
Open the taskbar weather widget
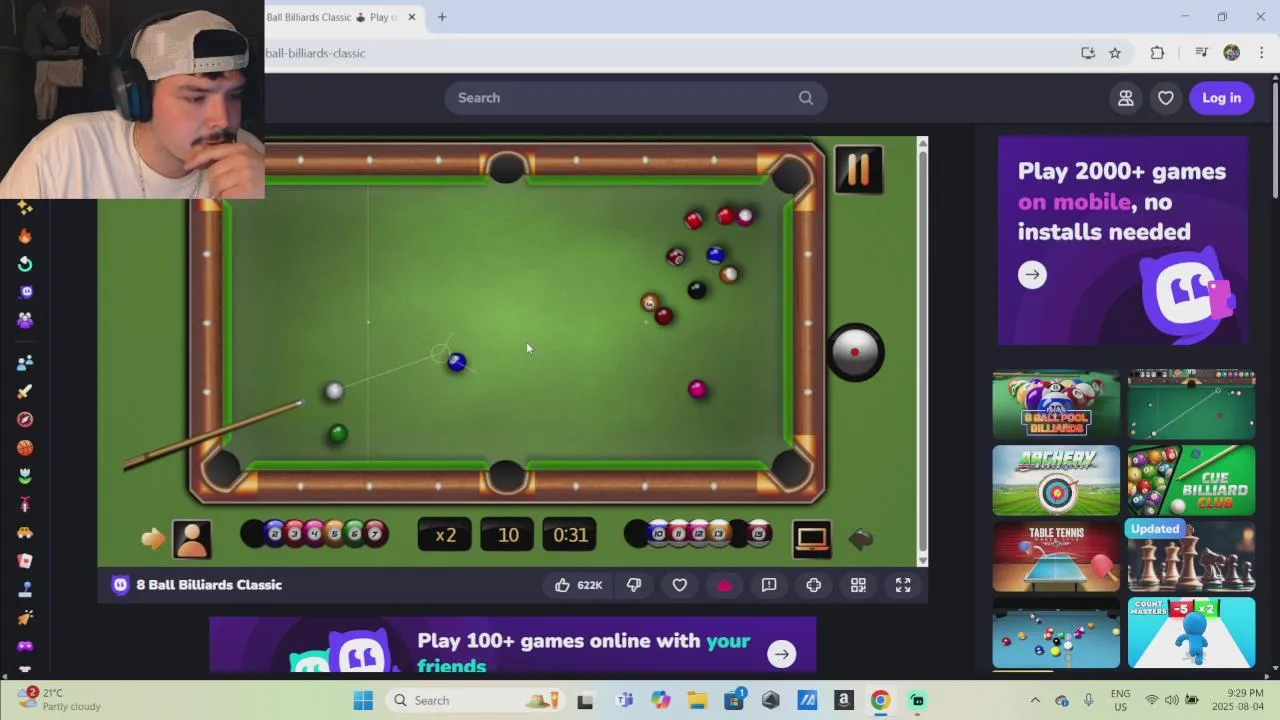click(x=60, y=699)
